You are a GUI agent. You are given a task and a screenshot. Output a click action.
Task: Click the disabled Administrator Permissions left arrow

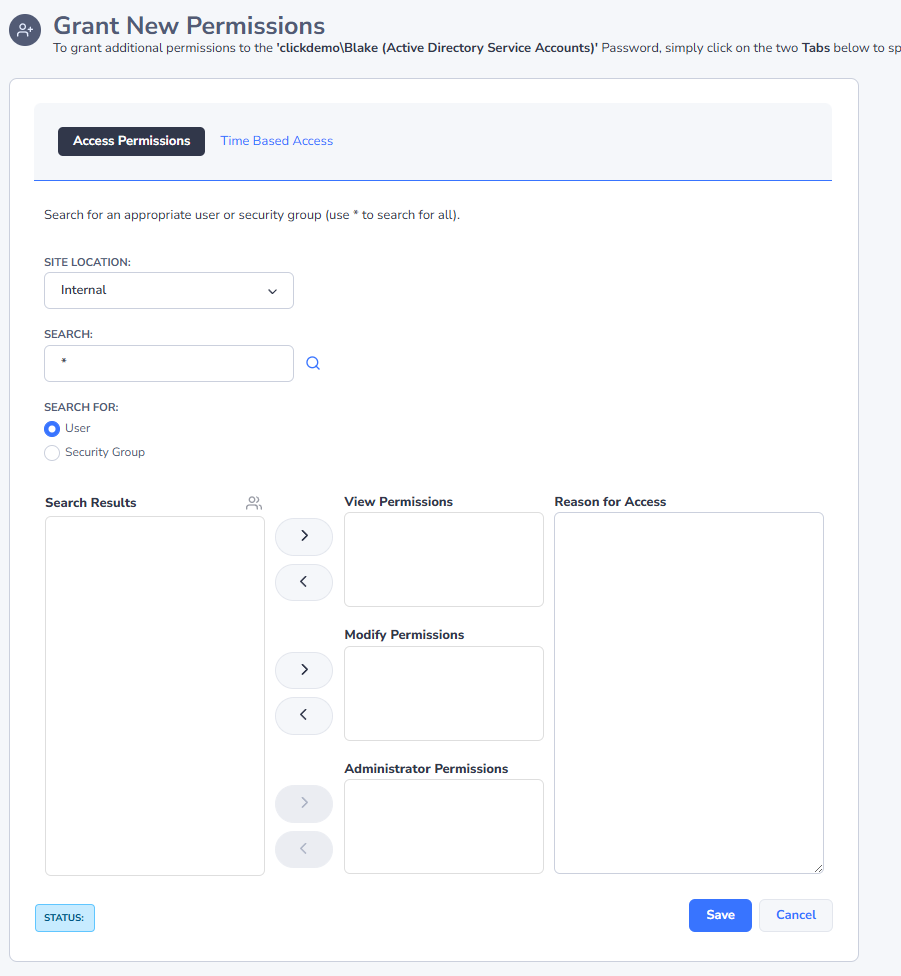[x=303, y=849]
